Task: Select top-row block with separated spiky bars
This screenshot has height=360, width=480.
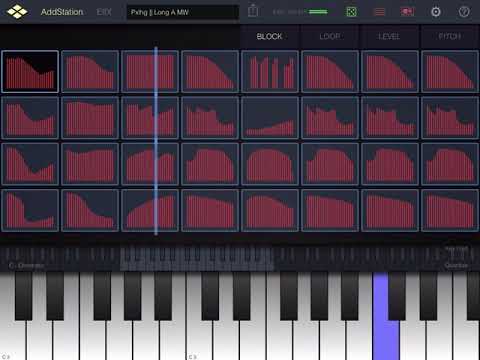Action: click(x=270, y=71)
